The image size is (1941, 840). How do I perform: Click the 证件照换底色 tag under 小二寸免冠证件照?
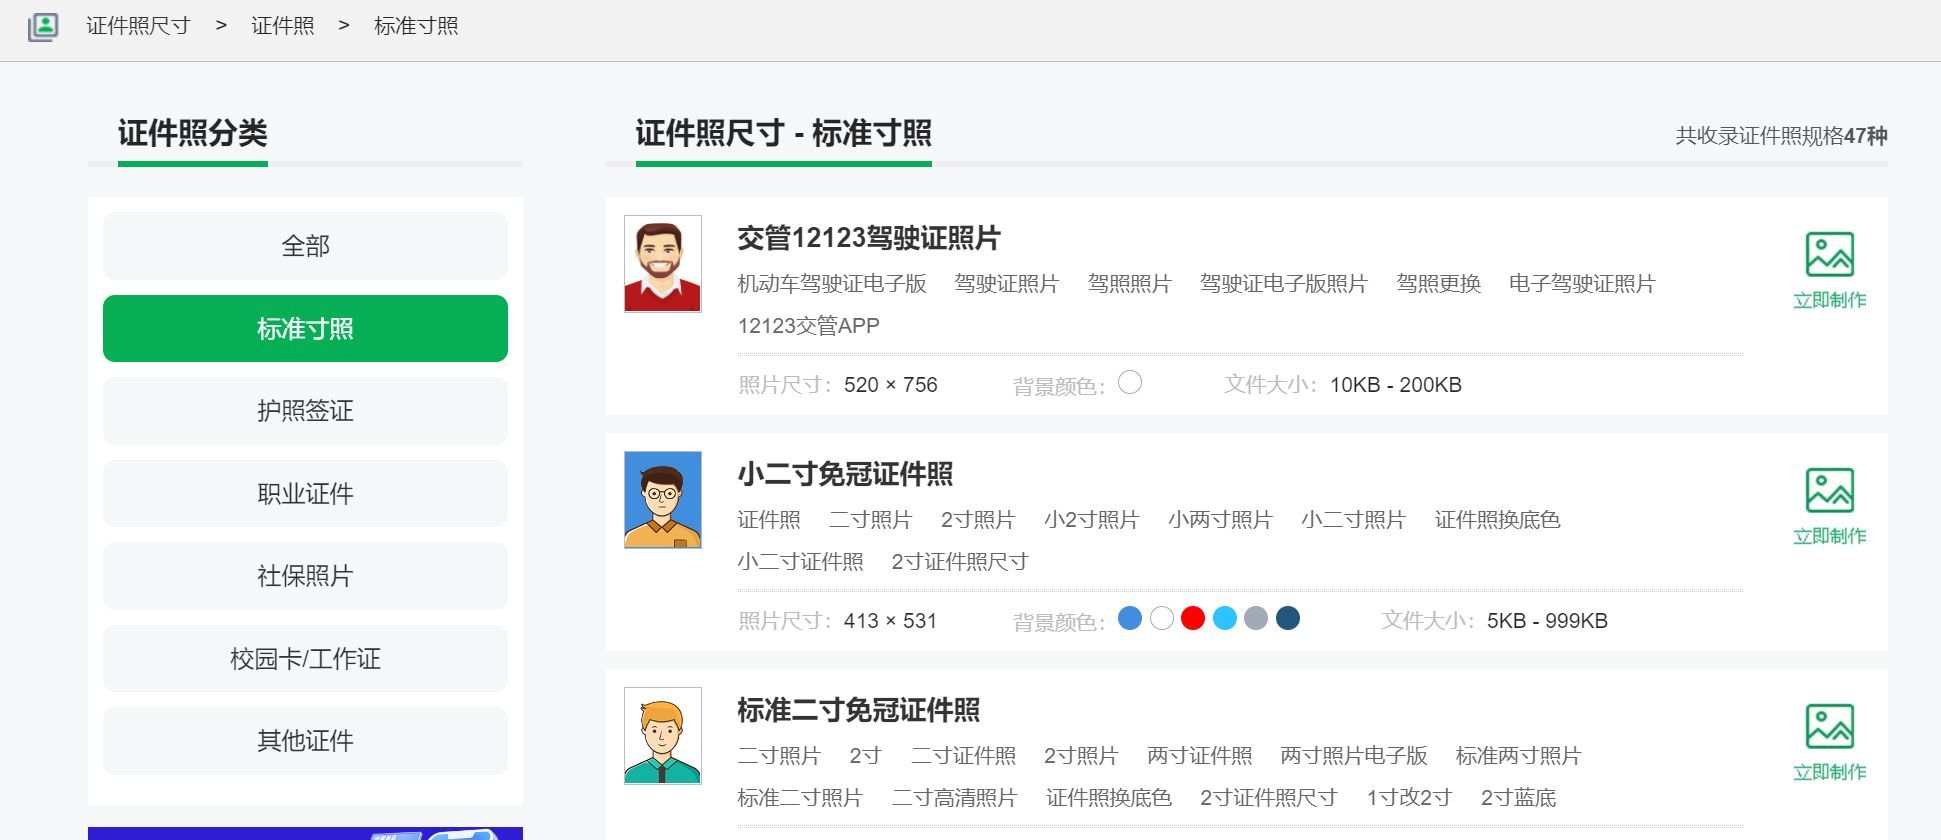click(x=1497, y=520)
